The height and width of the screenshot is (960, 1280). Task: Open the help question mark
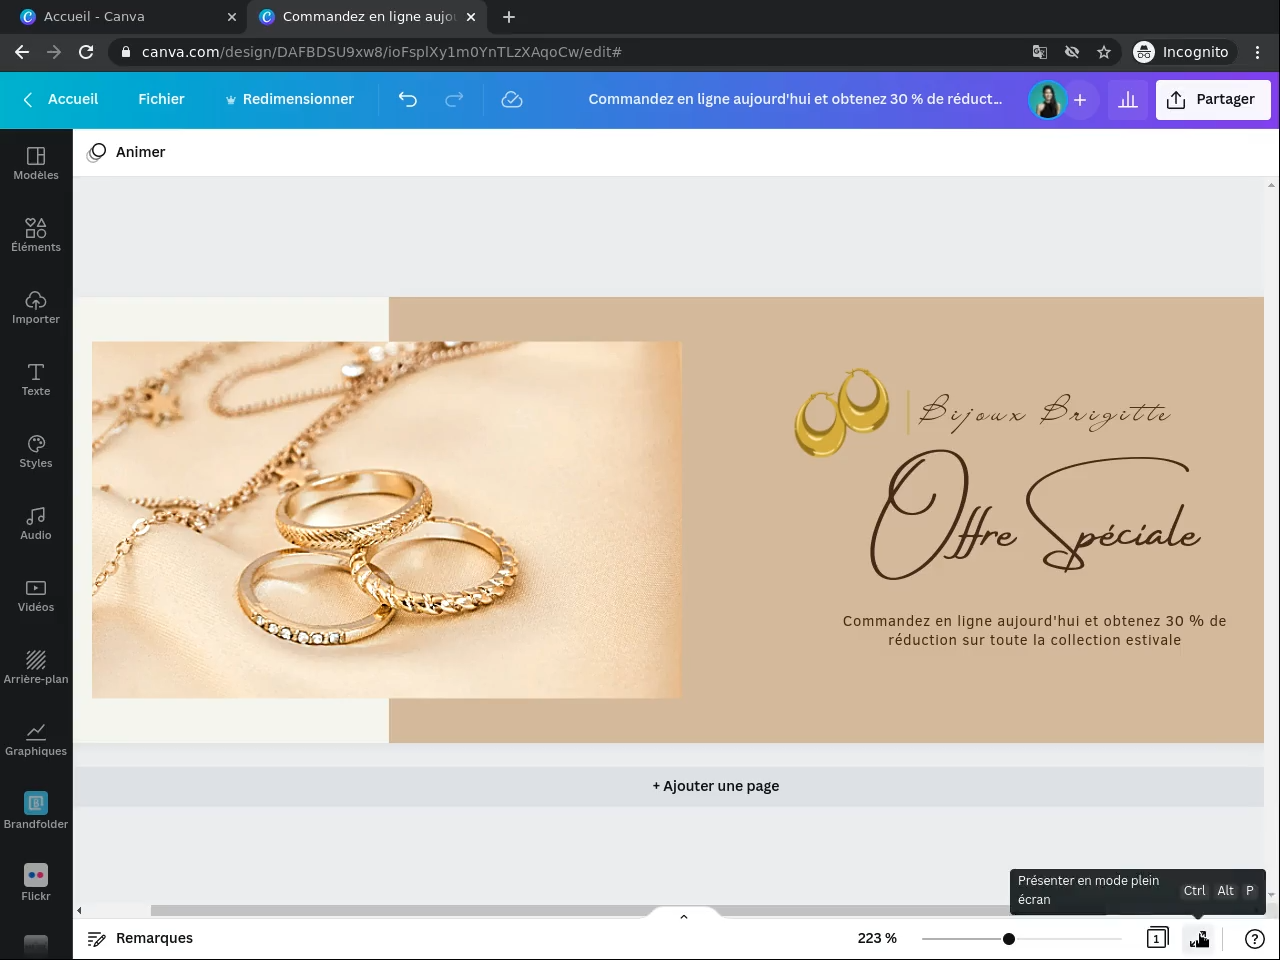(1255, 938)
